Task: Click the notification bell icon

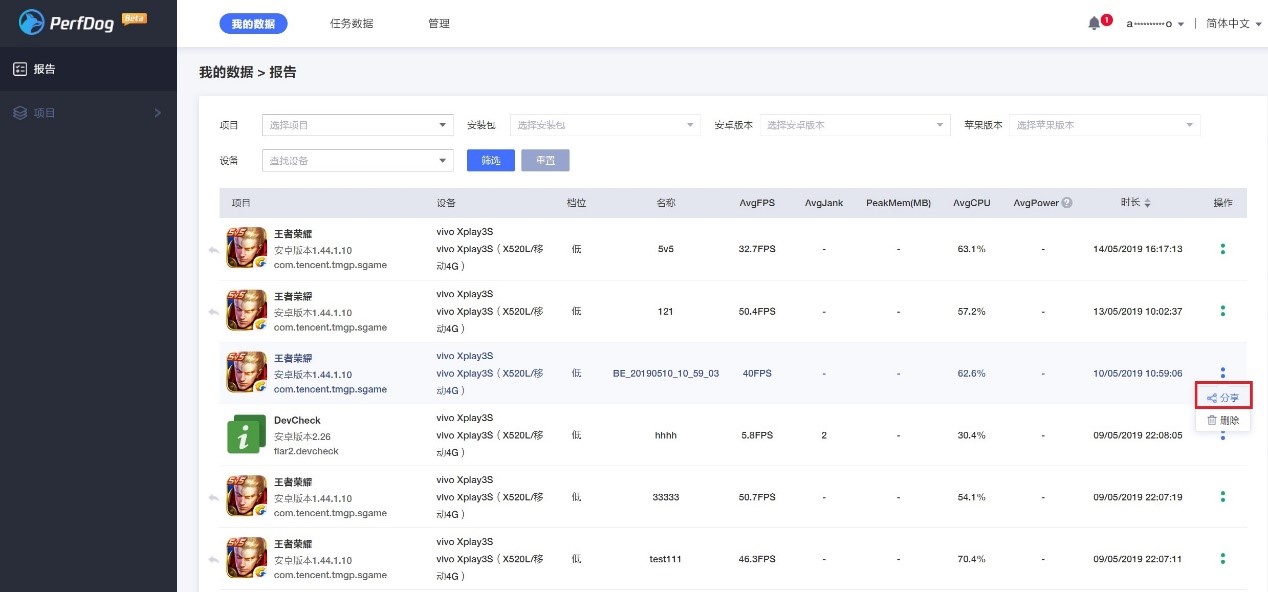Action: coord(1096,21)
